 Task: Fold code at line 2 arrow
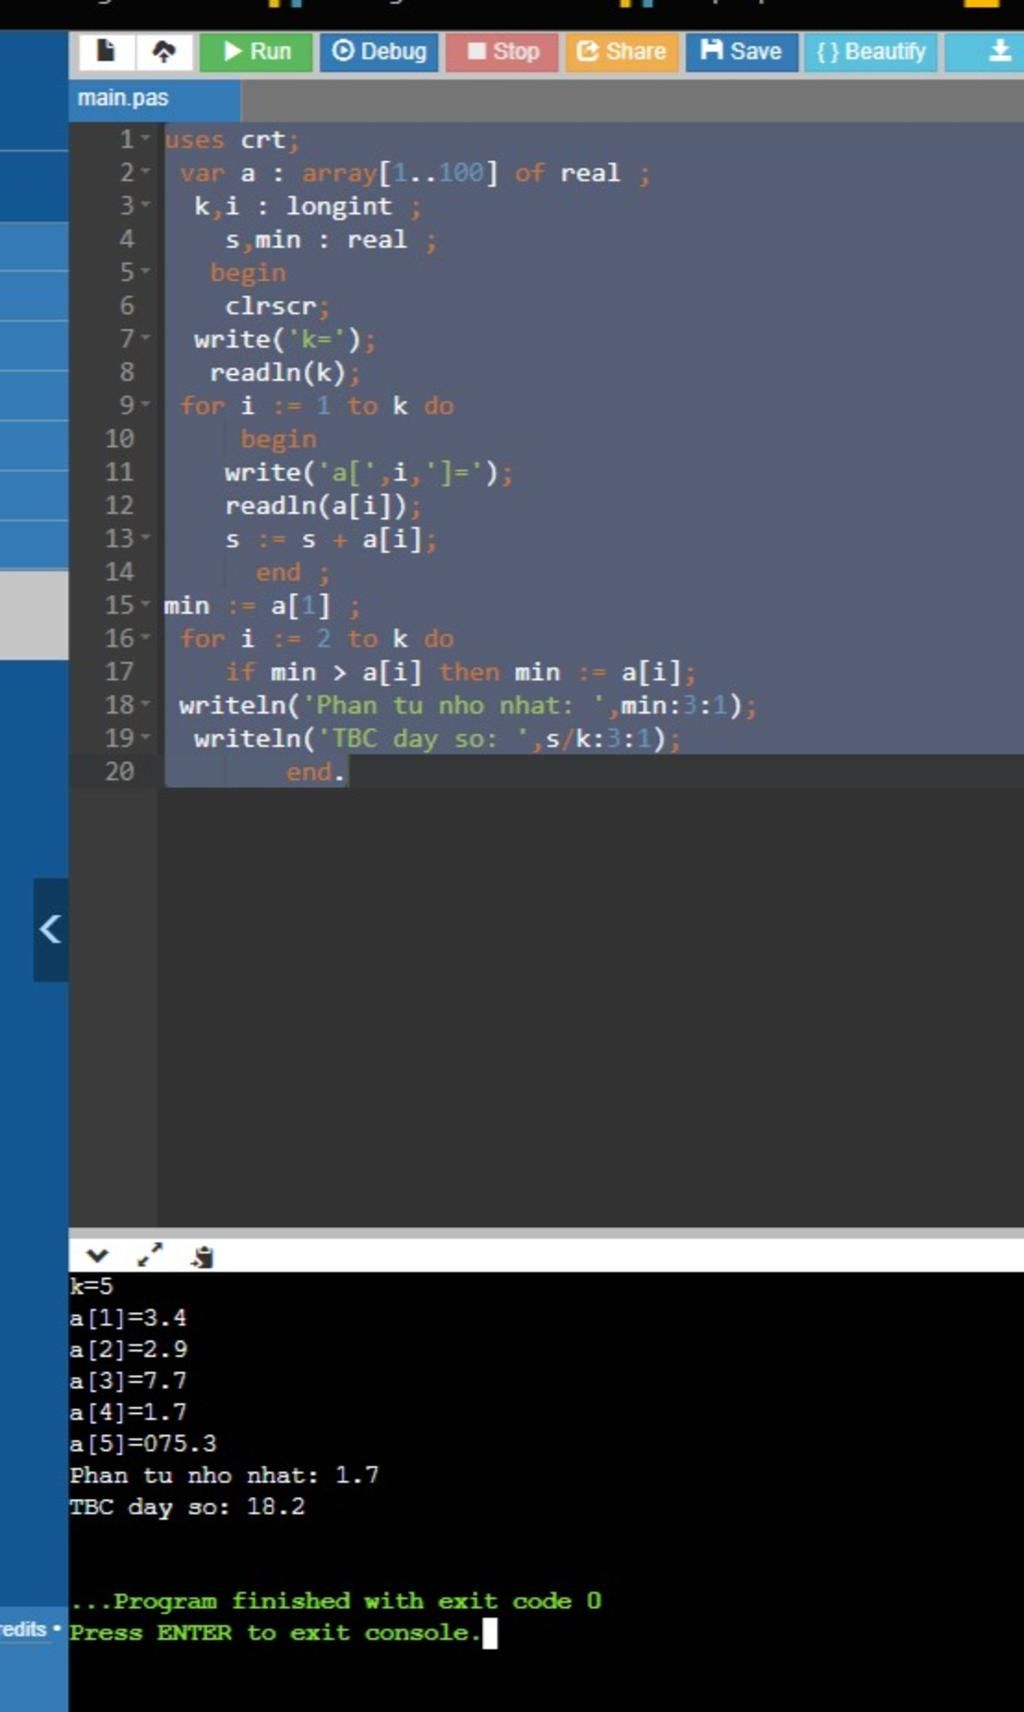[146, 172]
